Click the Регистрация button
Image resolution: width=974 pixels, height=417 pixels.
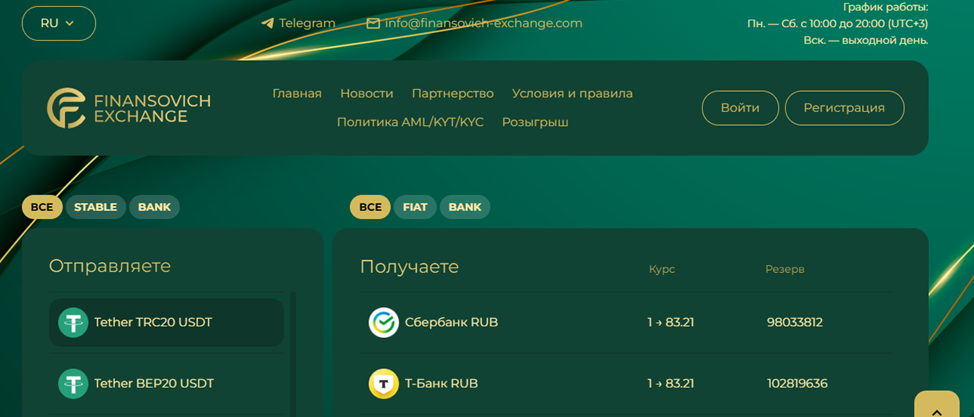tap(844, 108)
